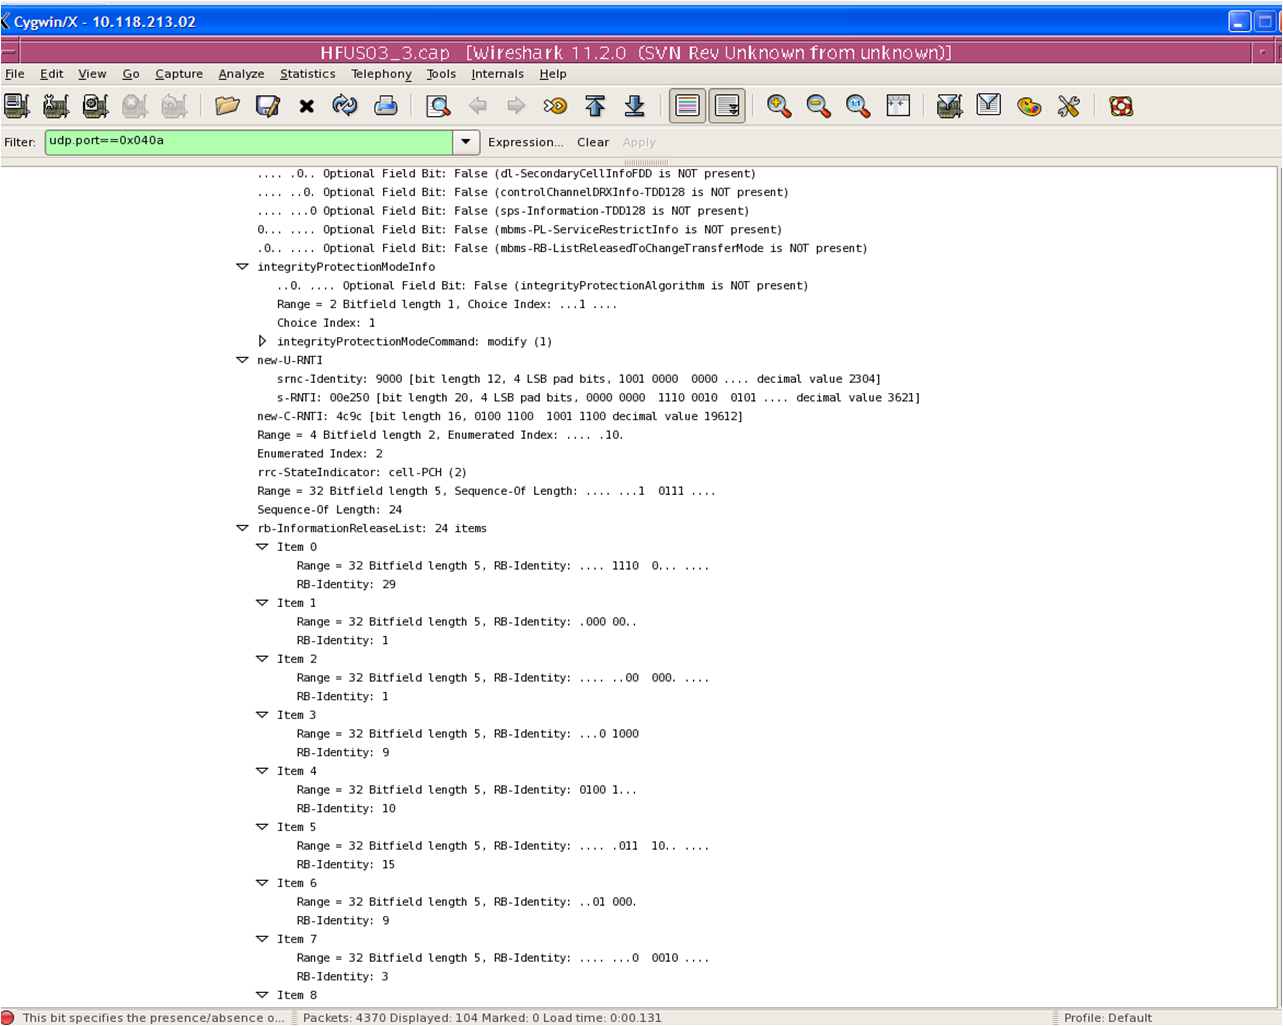Viewport: 1283px width, 1026px height.
Task: Select the s-RNTI: 00e250 row
Action: click(x=598, y=398)
